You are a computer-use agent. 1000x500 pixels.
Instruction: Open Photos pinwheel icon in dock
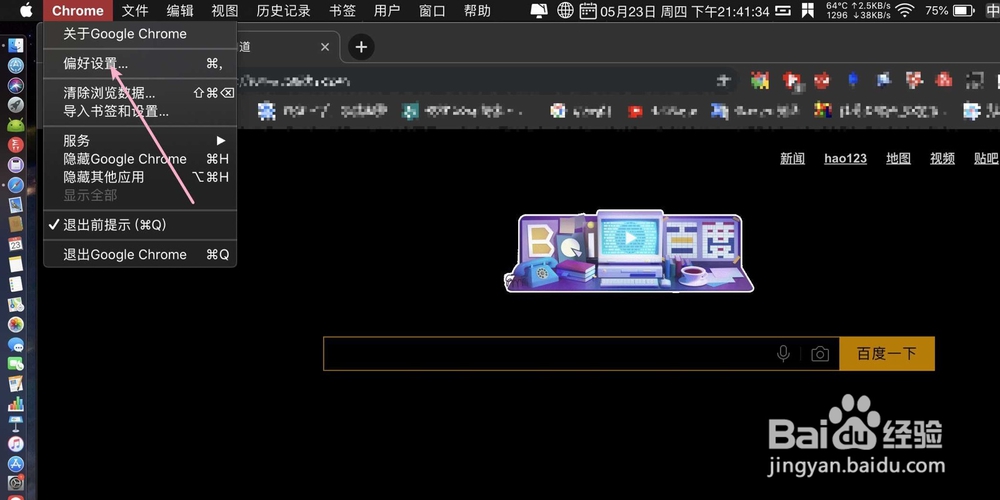click(15, 324)
